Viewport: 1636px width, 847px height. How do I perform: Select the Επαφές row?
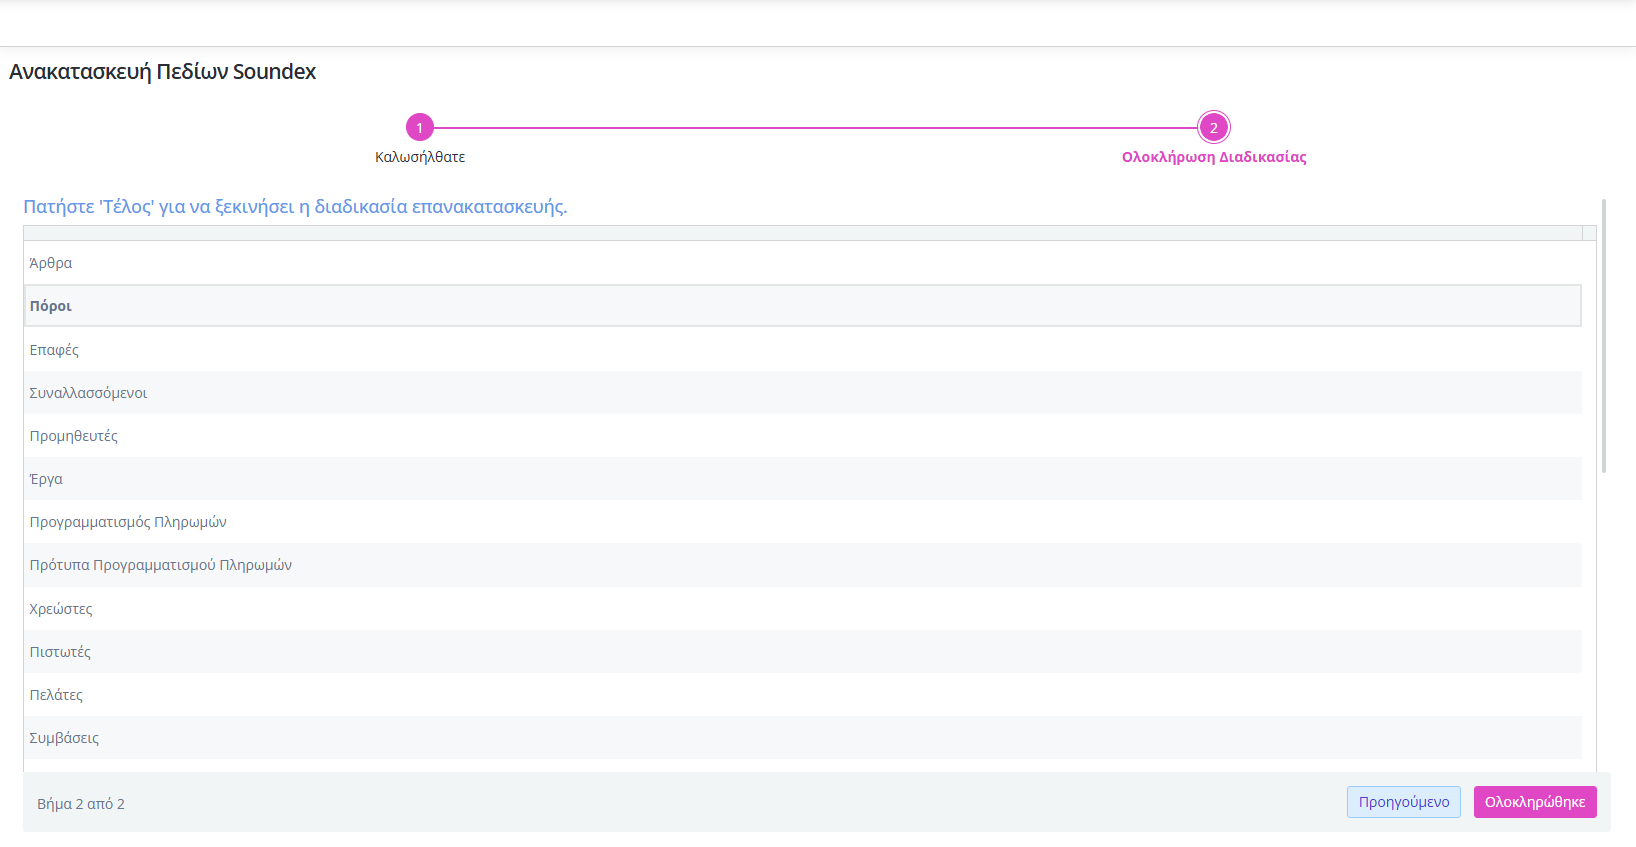coord(803,350)
